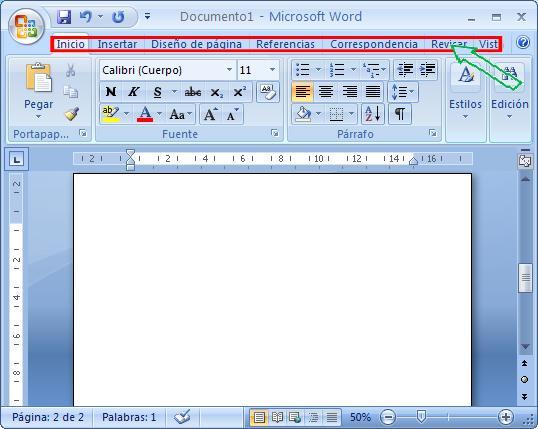Viewport: 538px width, 429px height.
Task: Undo the last action
Action: (85, 16)
